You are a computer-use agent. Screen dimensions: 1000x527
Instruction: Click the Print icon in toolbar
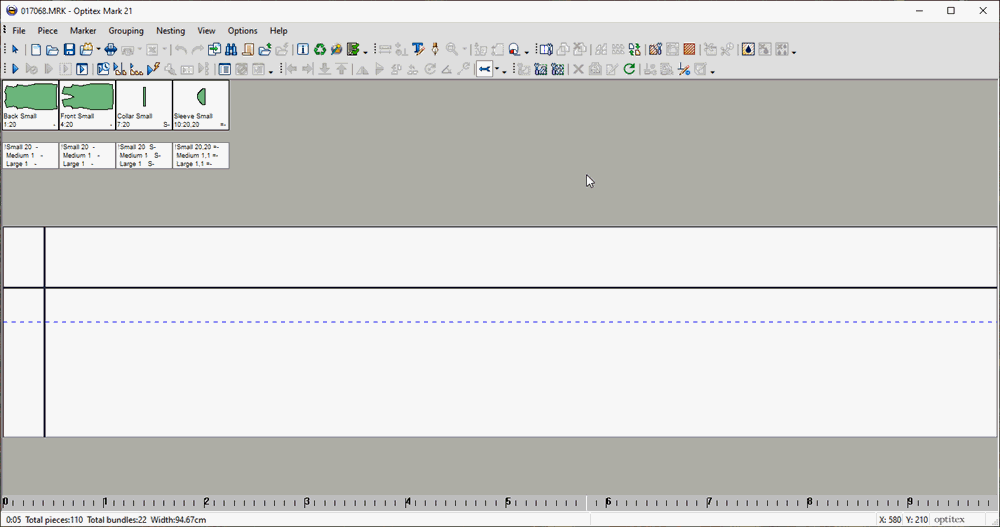coord(112,49)
